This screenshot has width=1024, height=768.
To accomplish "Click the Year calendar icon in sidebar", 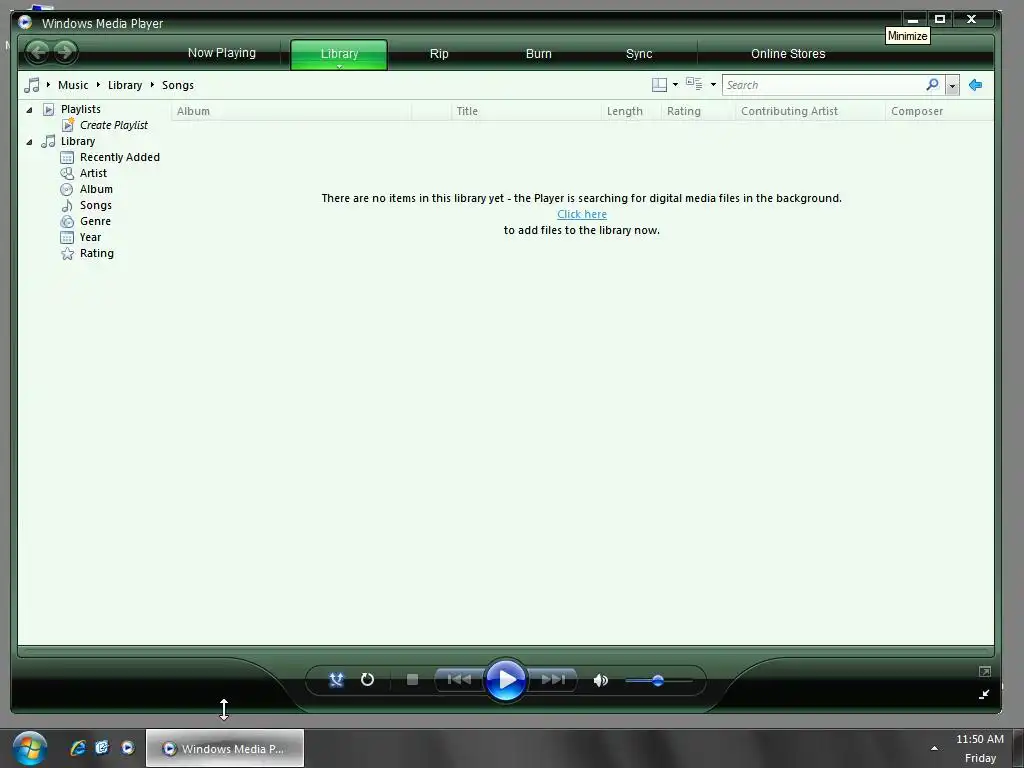I will (x=67, y=237).
